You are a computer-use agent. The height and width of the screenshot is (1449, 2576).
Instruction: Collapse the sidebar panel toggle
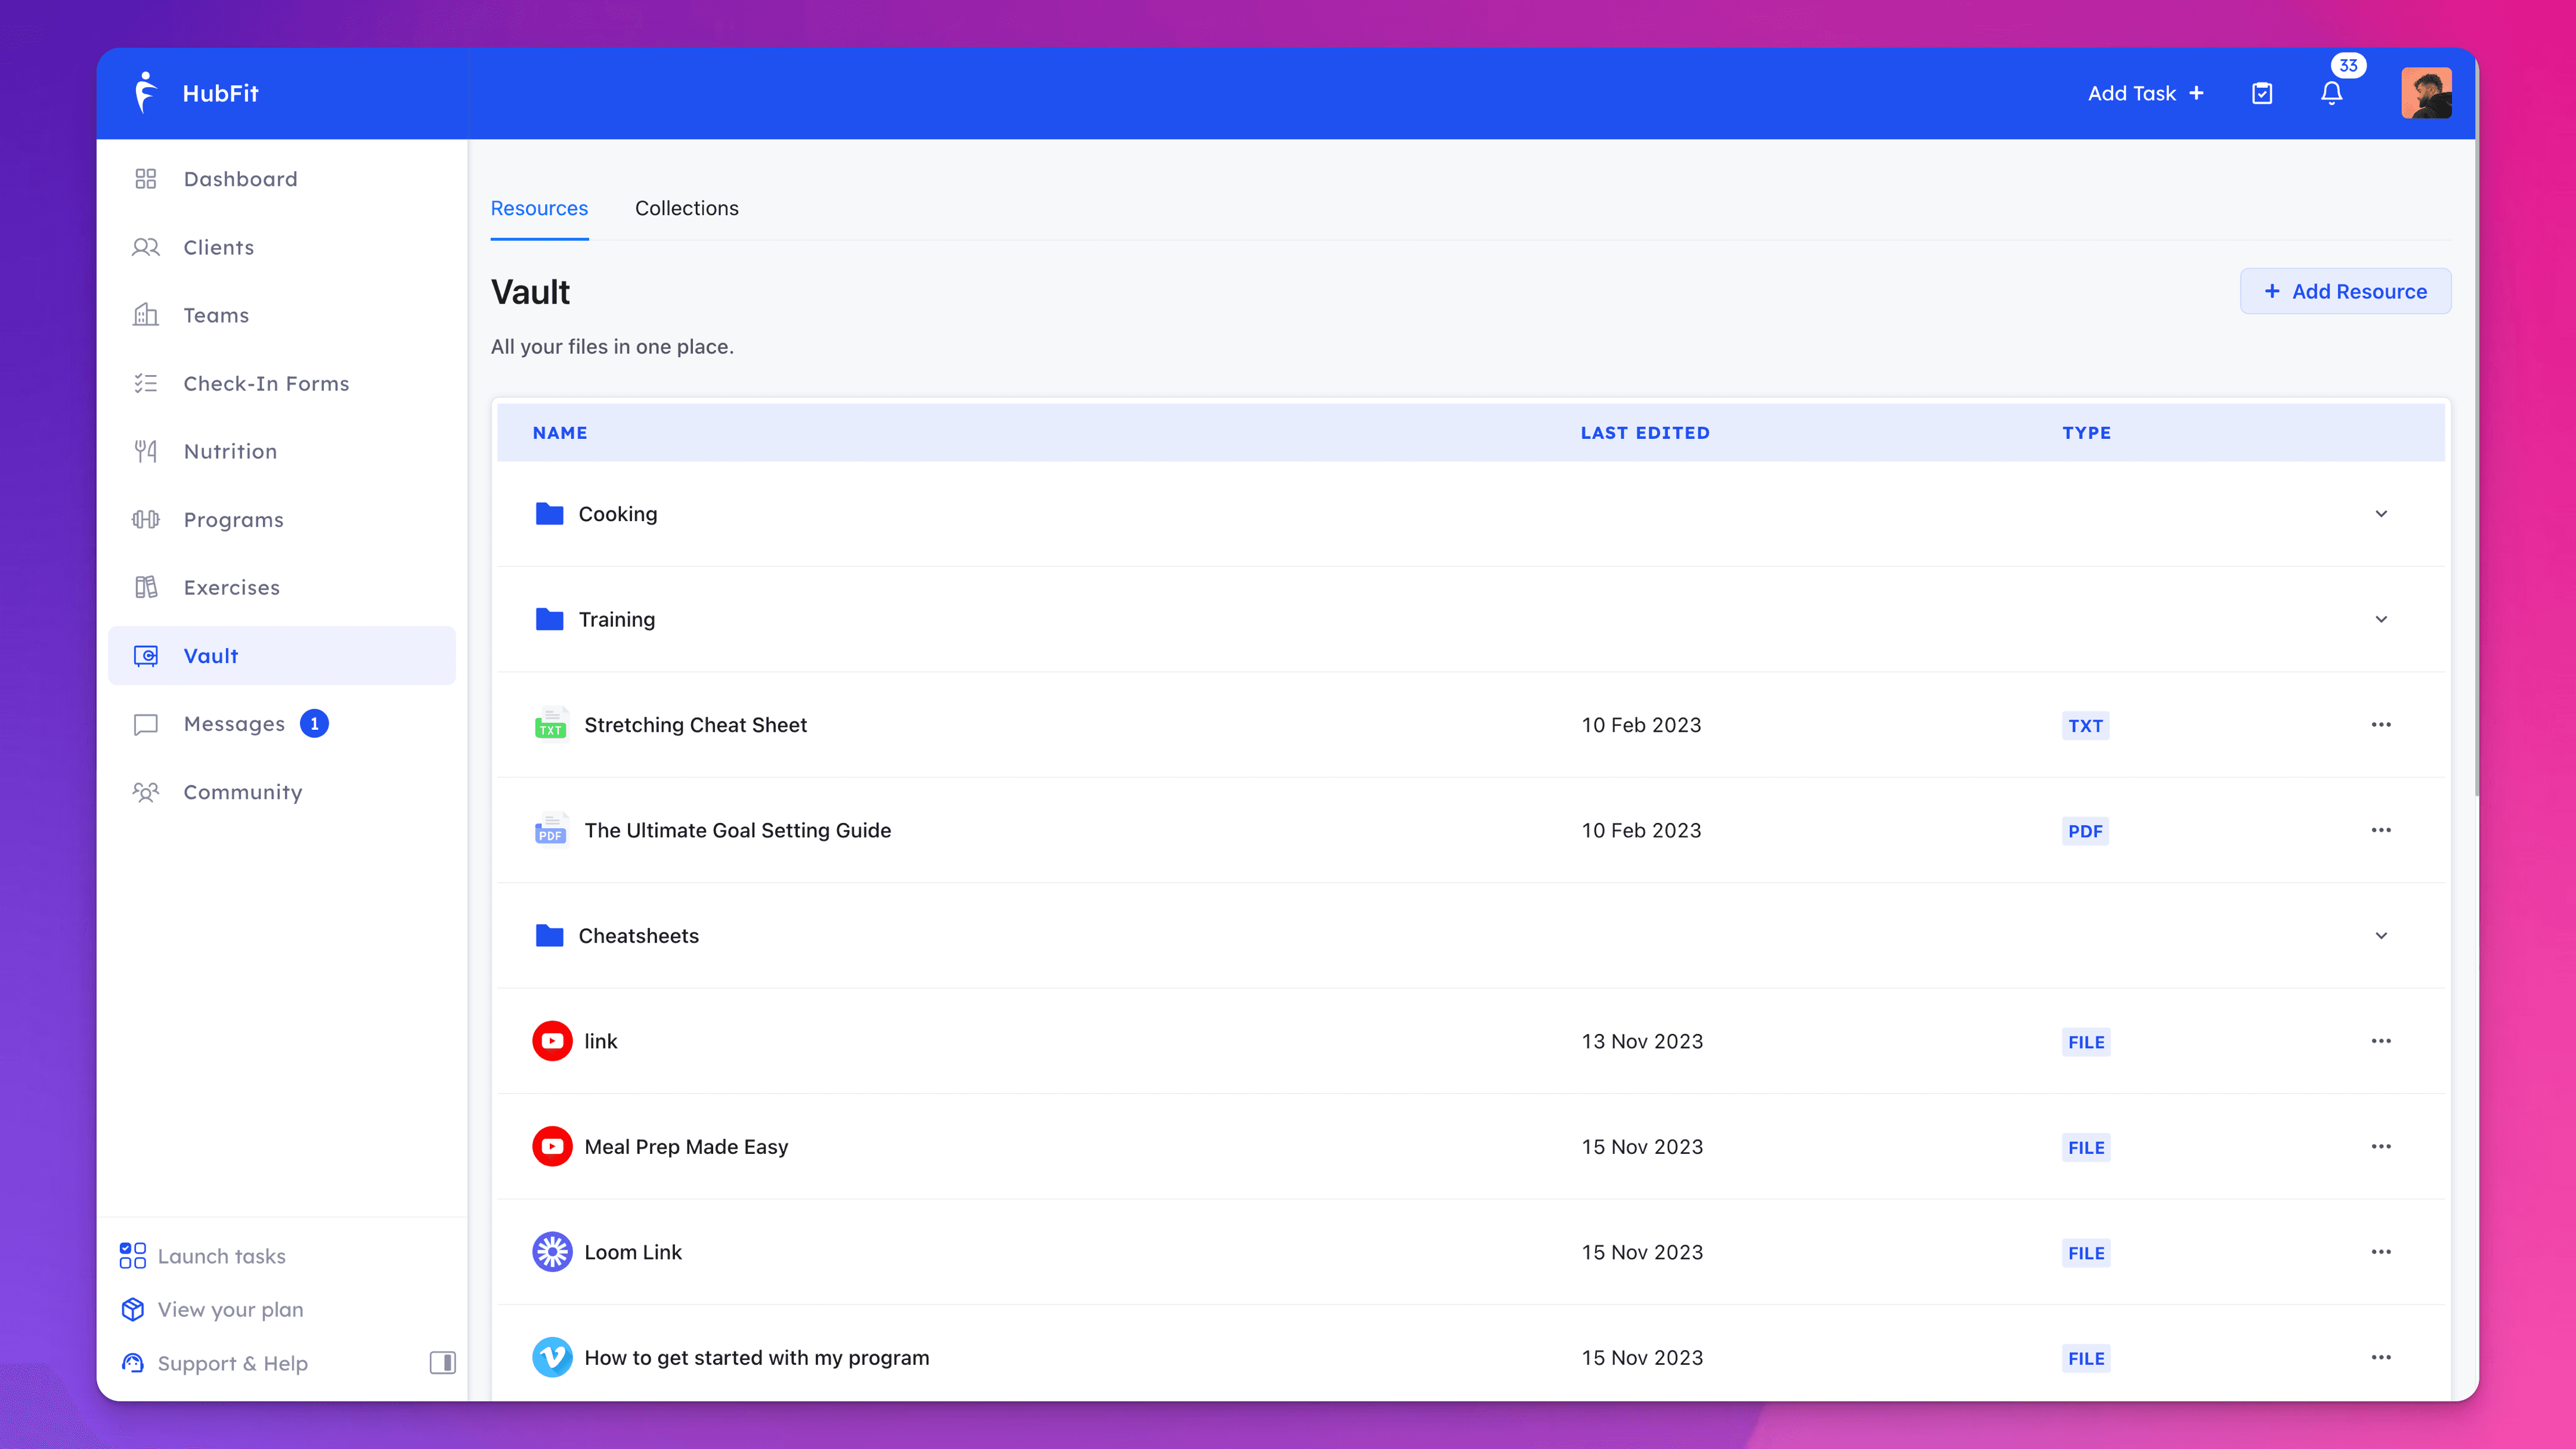pos(442,1362)
